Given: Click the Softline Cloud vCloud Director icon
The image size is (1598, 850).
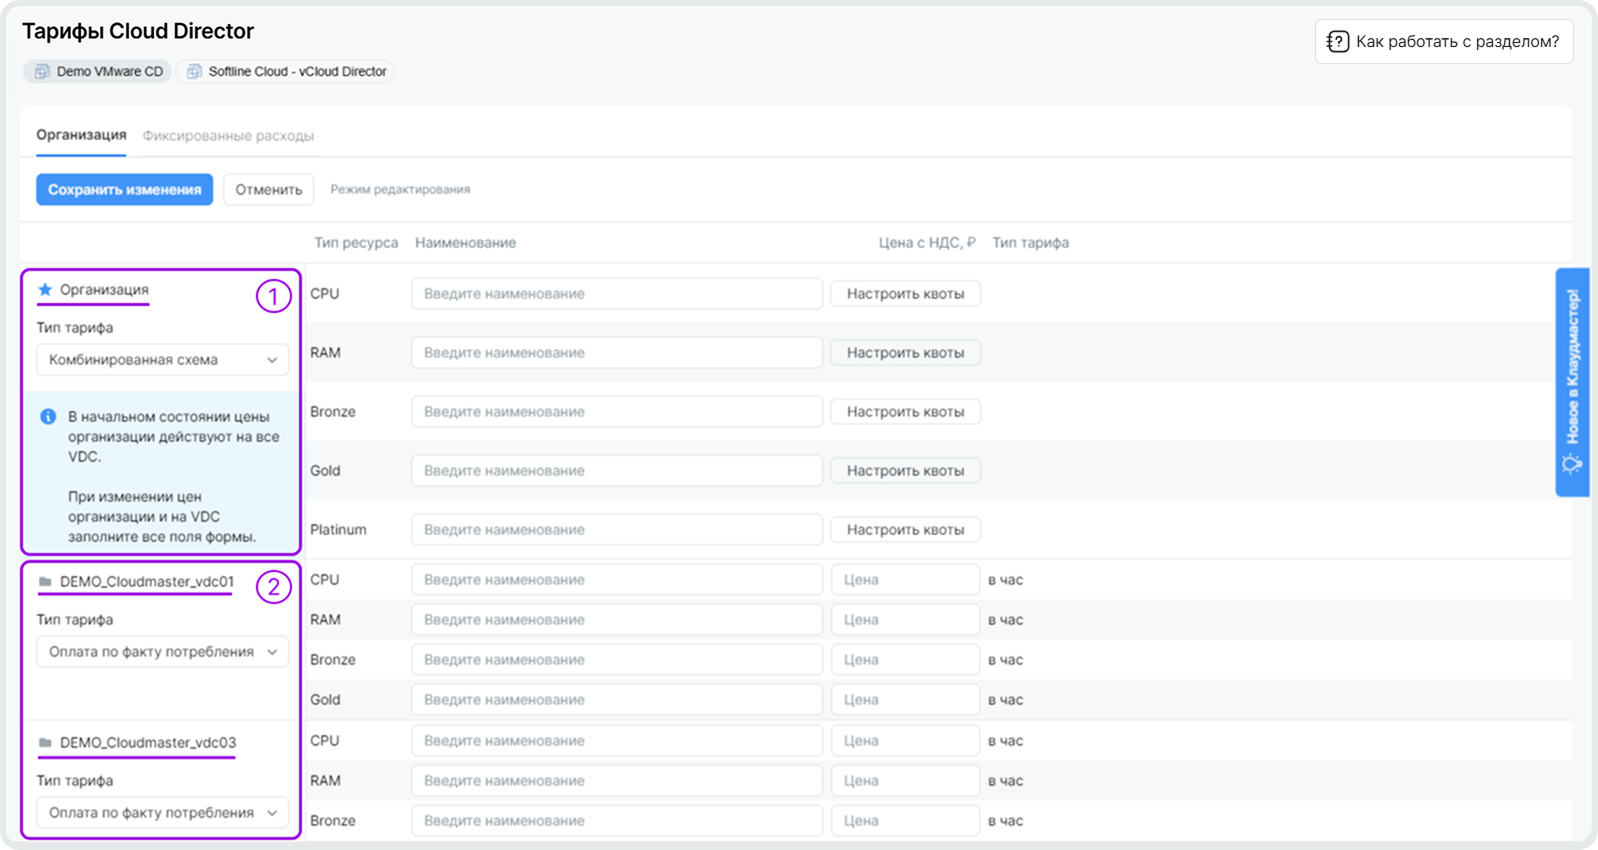Looking at the screenshot, I should tap(194, 72).
